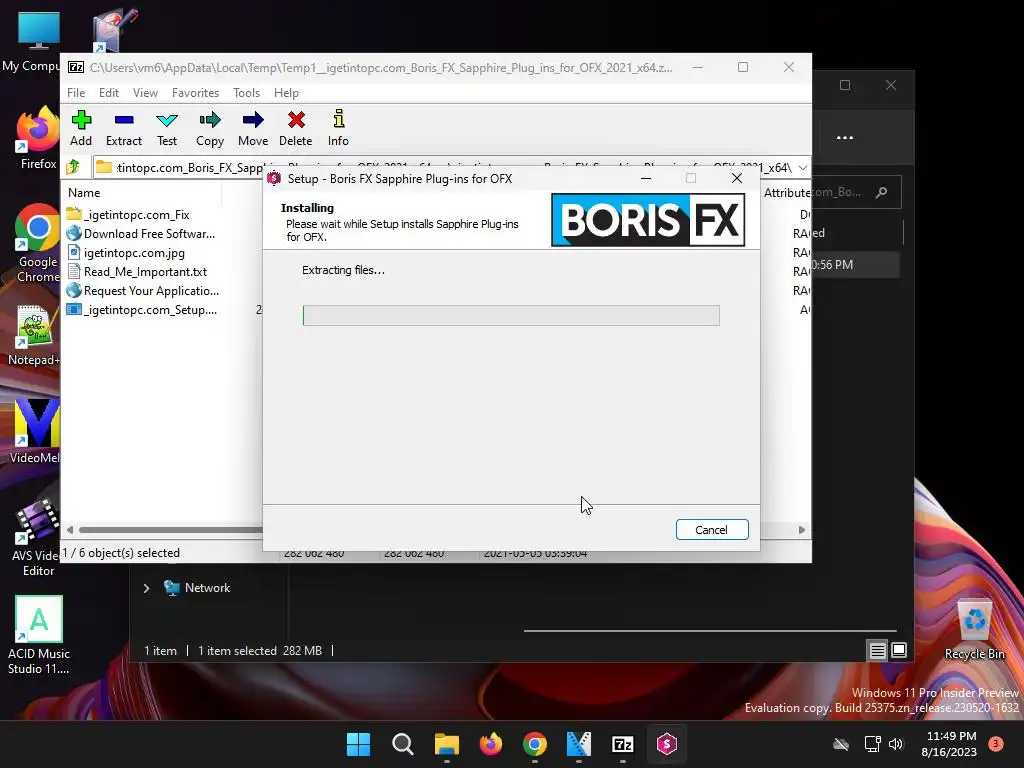This screenshot has width=1024, height=768.
Task: Click the red Delete icon
Action: [296, 128]
